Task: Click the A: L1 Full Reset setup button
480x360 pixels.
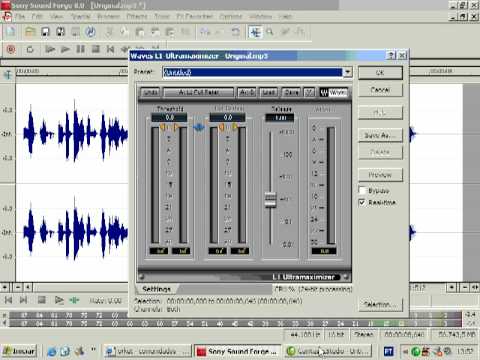Action: click(x=199, y=92)
